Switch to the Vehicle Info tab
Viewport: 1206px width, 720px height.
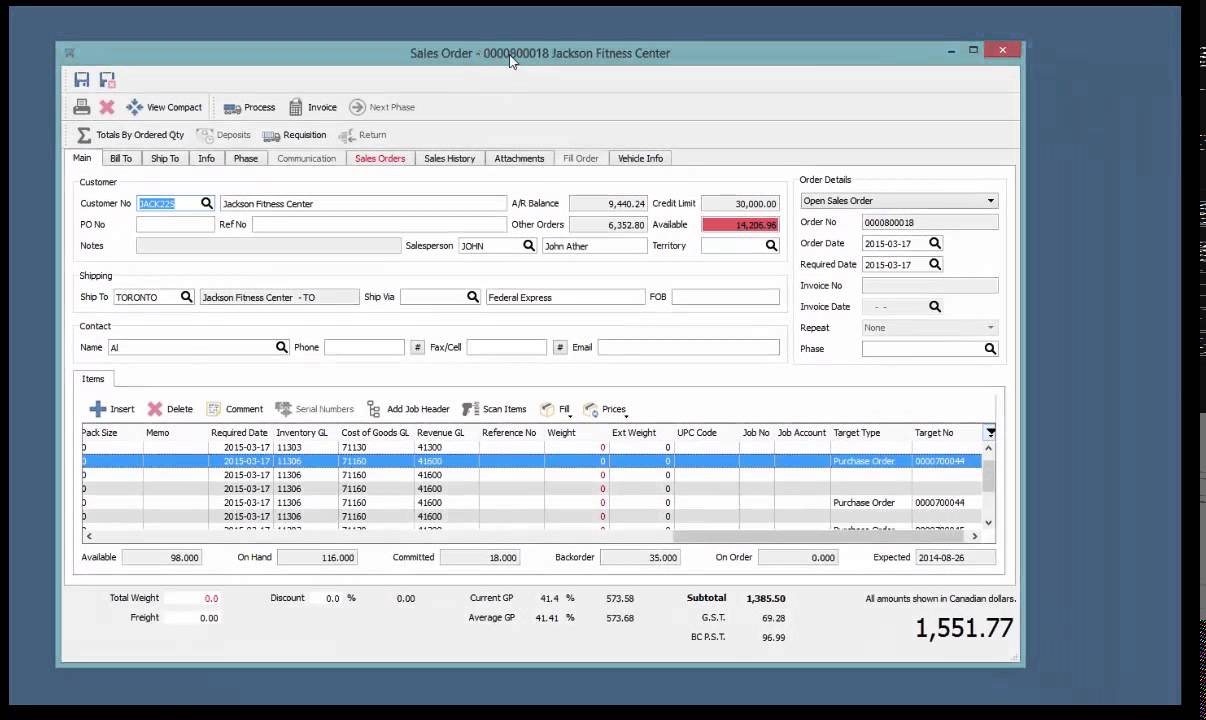(x=640, y=158)
